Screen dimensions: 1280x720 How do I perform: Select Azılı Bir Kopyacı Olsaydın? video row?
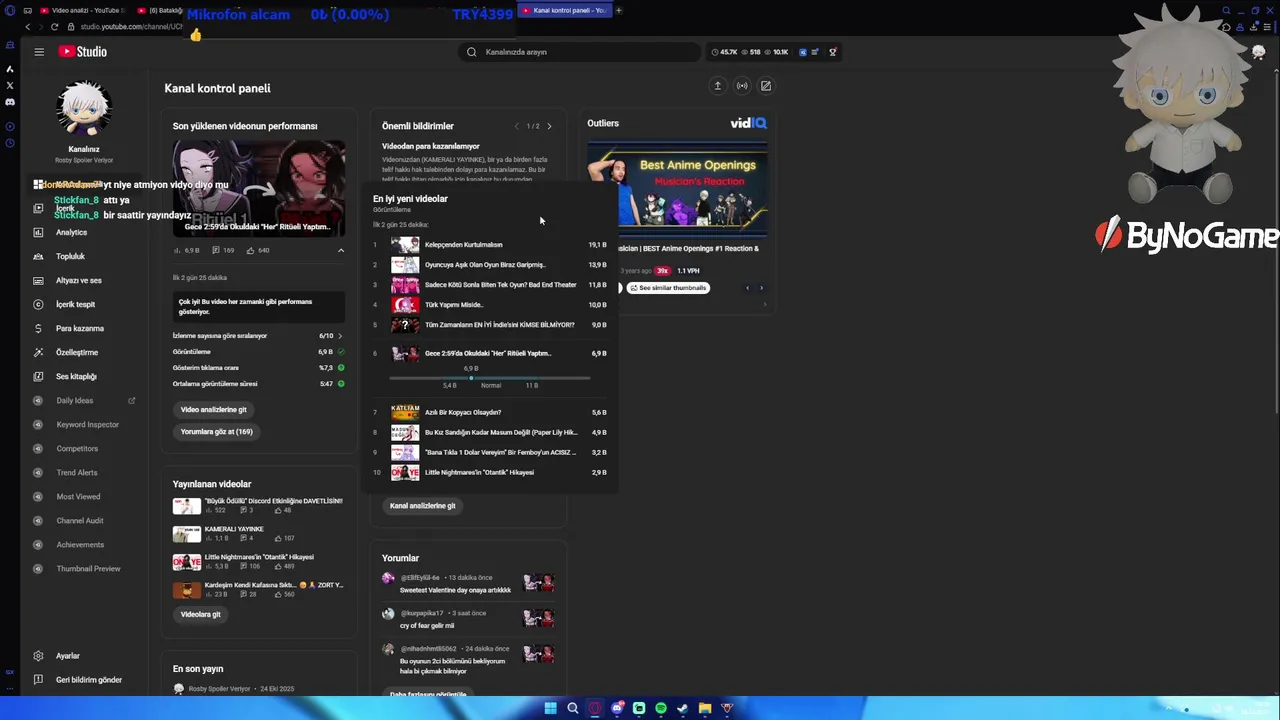(490, 412)
